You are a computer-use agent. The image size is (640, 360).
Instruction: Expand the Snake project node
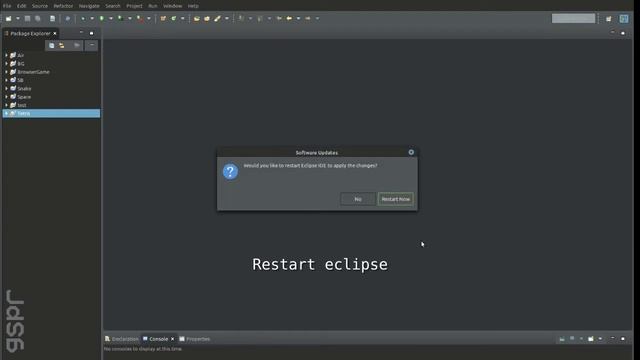(x=6, y=89)
